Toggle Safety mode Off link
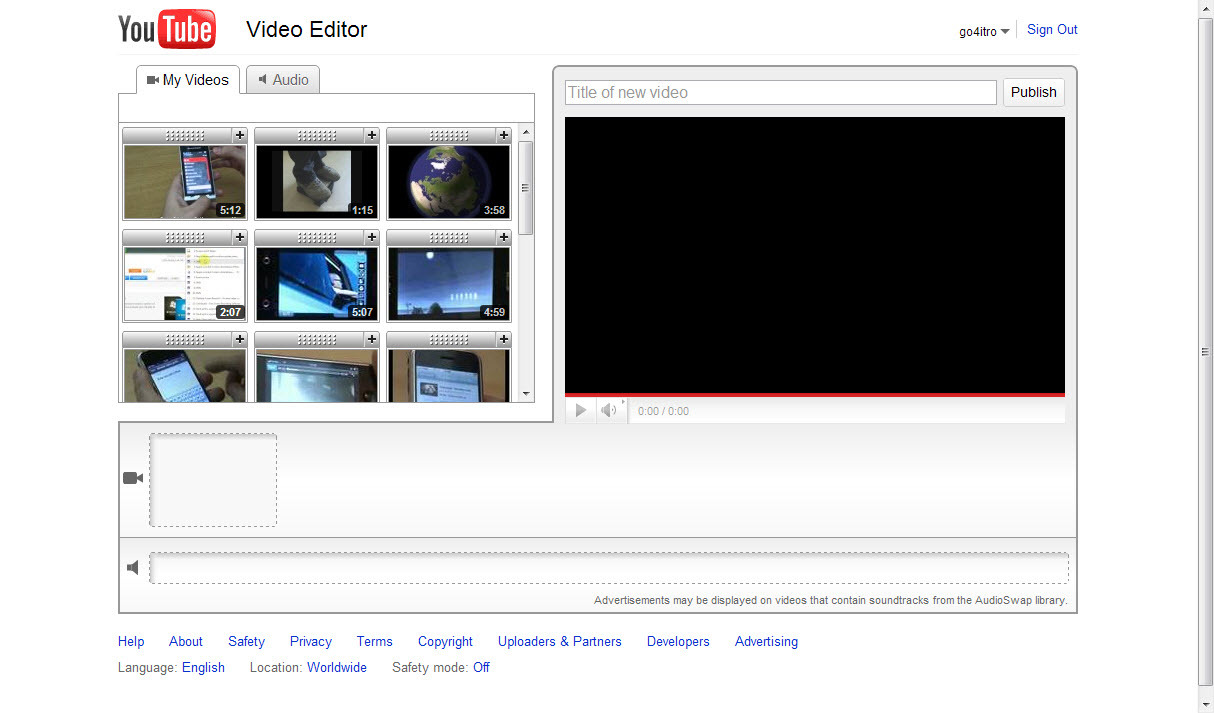The image size is (1214, 713). click(481, 667)
